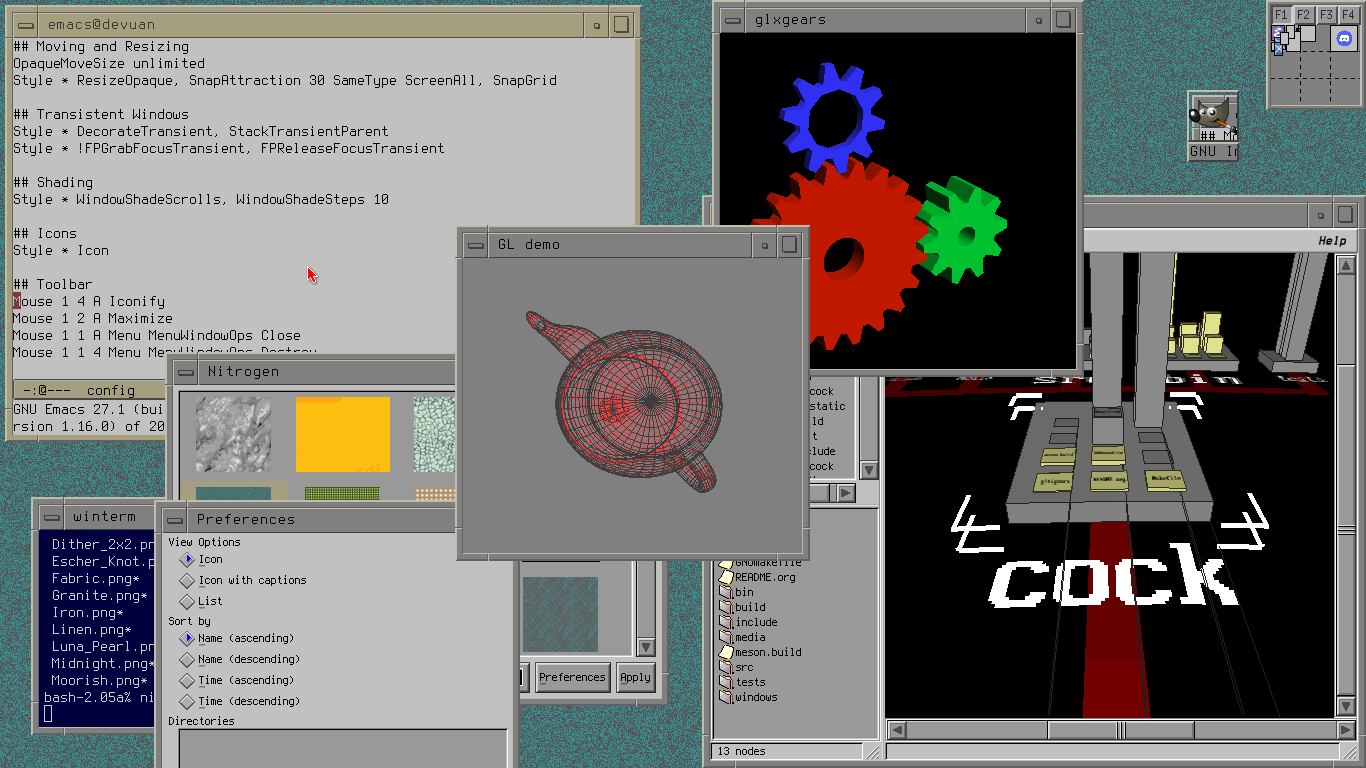Click "Granite.png*" in winterm

pos(100,595)
